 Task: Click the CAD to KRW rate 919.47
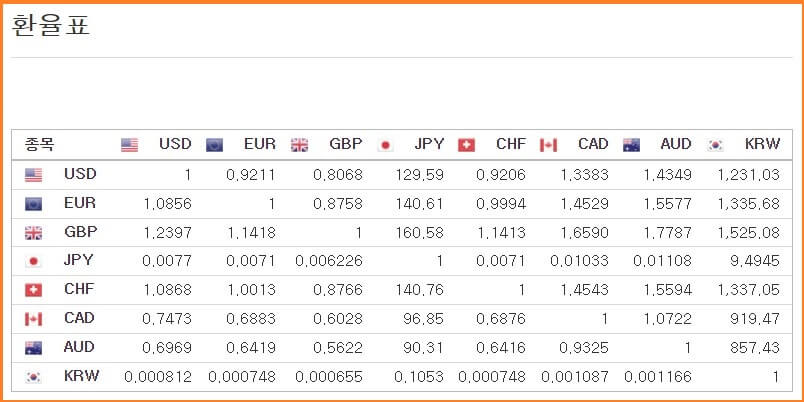click(755, 319)
